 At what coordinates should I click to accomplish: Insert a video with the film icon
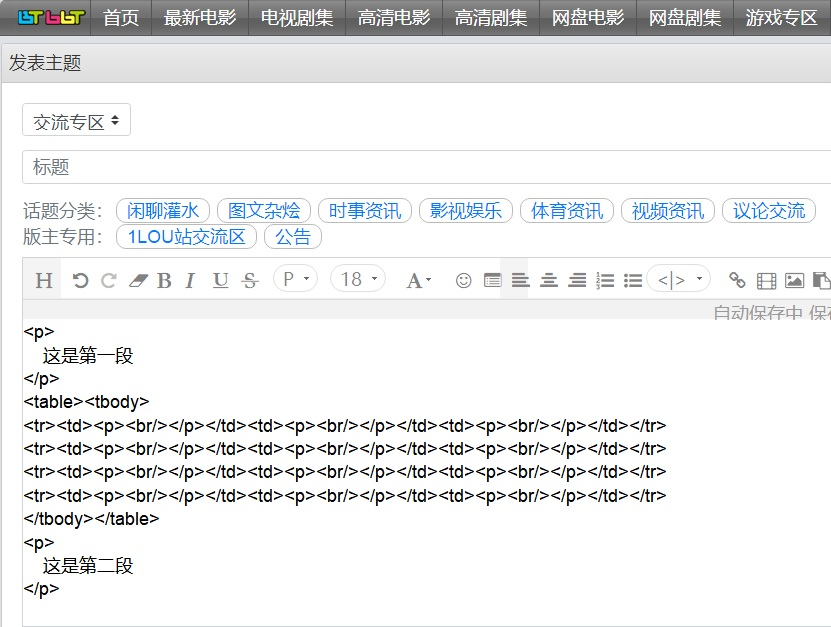point(766,280)
